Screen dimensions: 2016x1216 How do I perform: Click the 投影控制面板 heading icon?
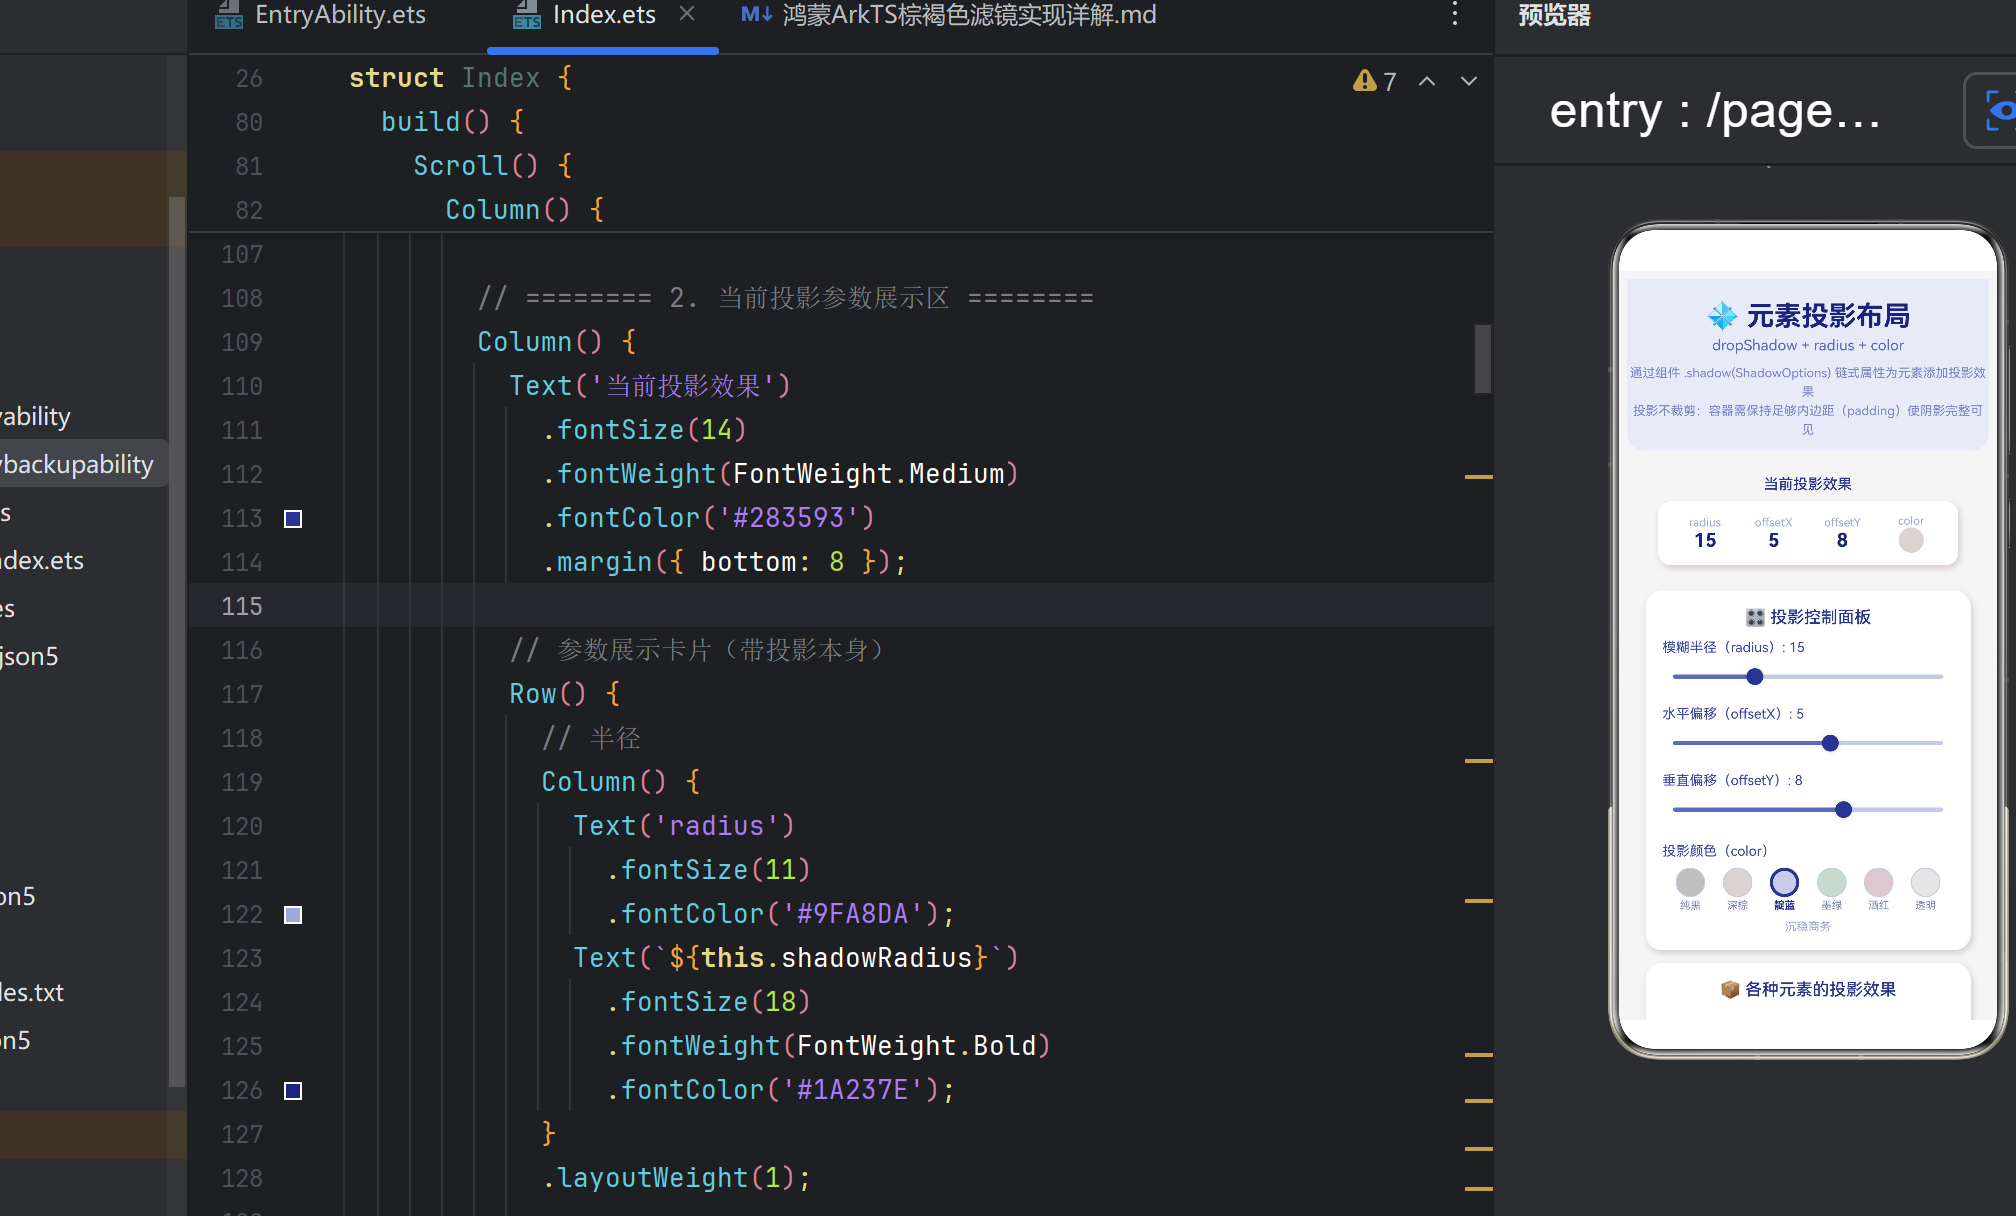(x=1755, y=617)
